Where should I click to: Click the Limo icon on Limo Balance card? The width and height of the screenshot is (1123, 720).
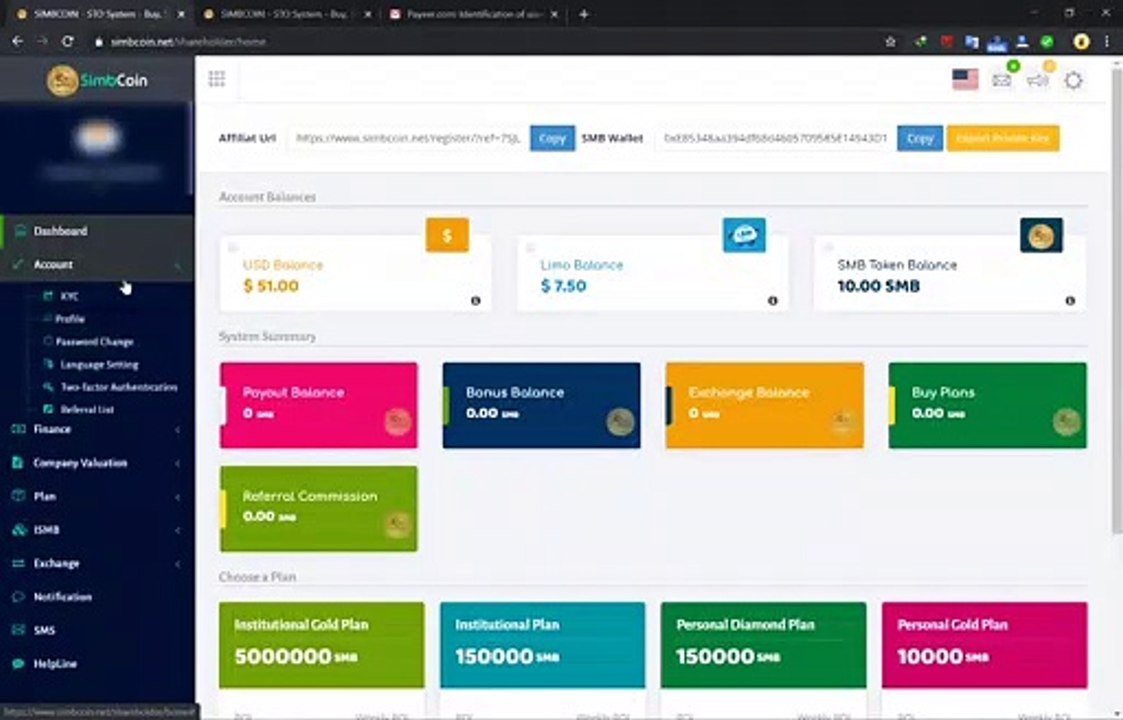tap(744, 235)
